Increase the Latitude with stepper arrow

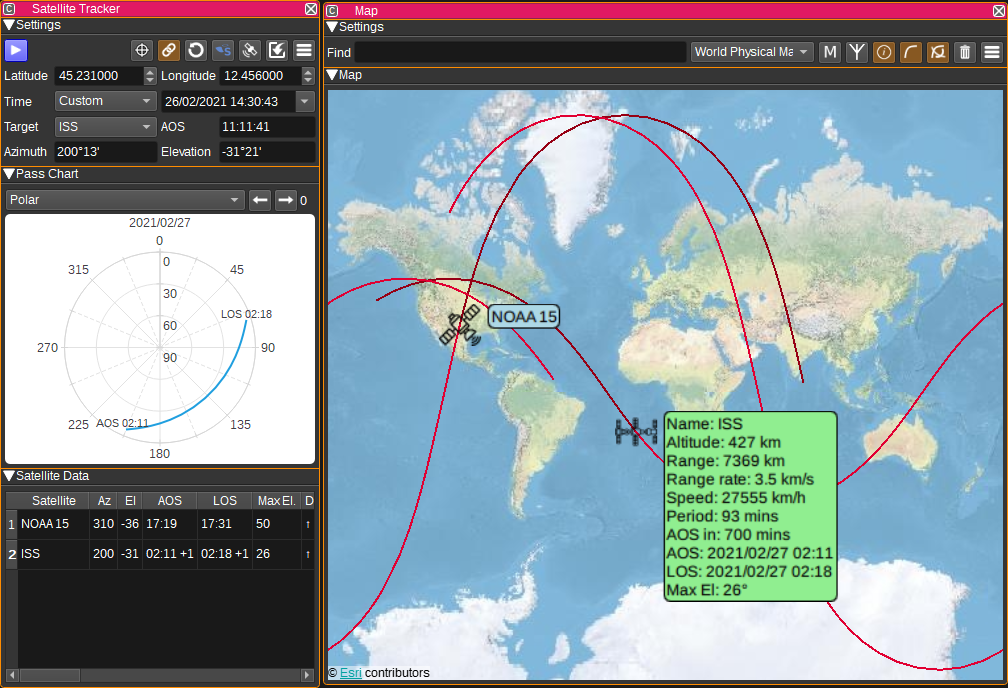[x=150, y=72]
